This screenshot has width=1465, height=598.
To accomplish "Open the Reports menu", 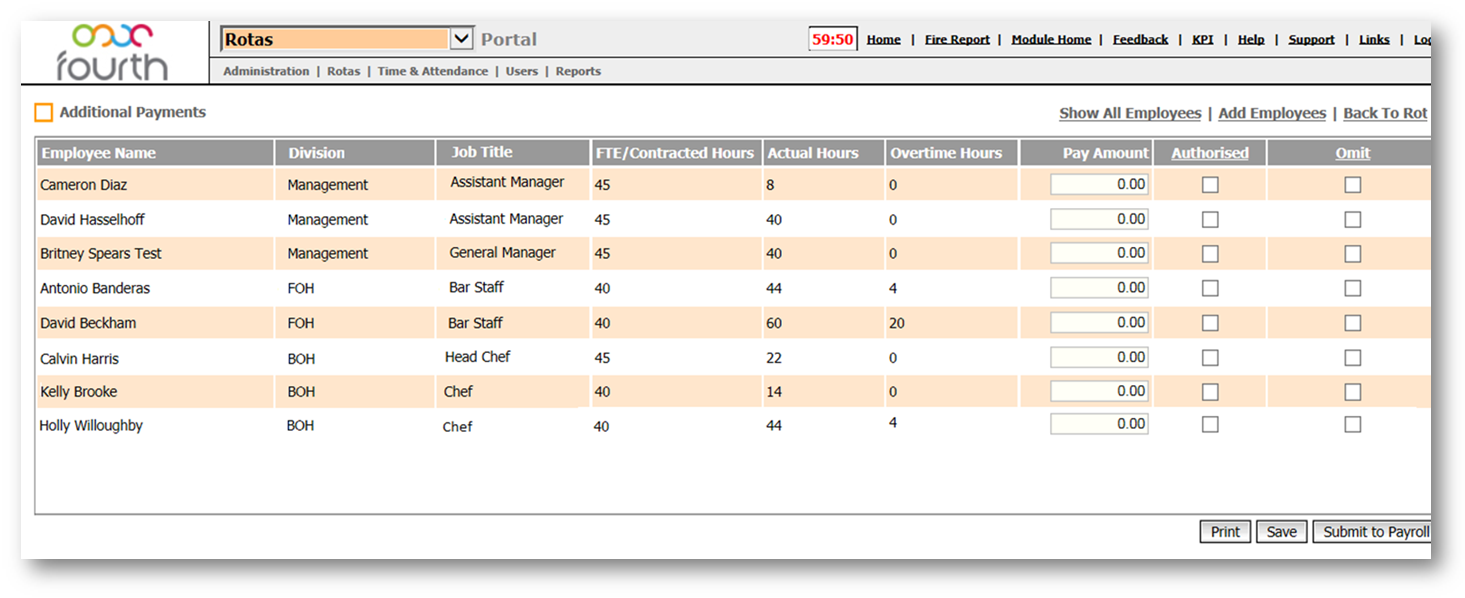I will 578,71.
